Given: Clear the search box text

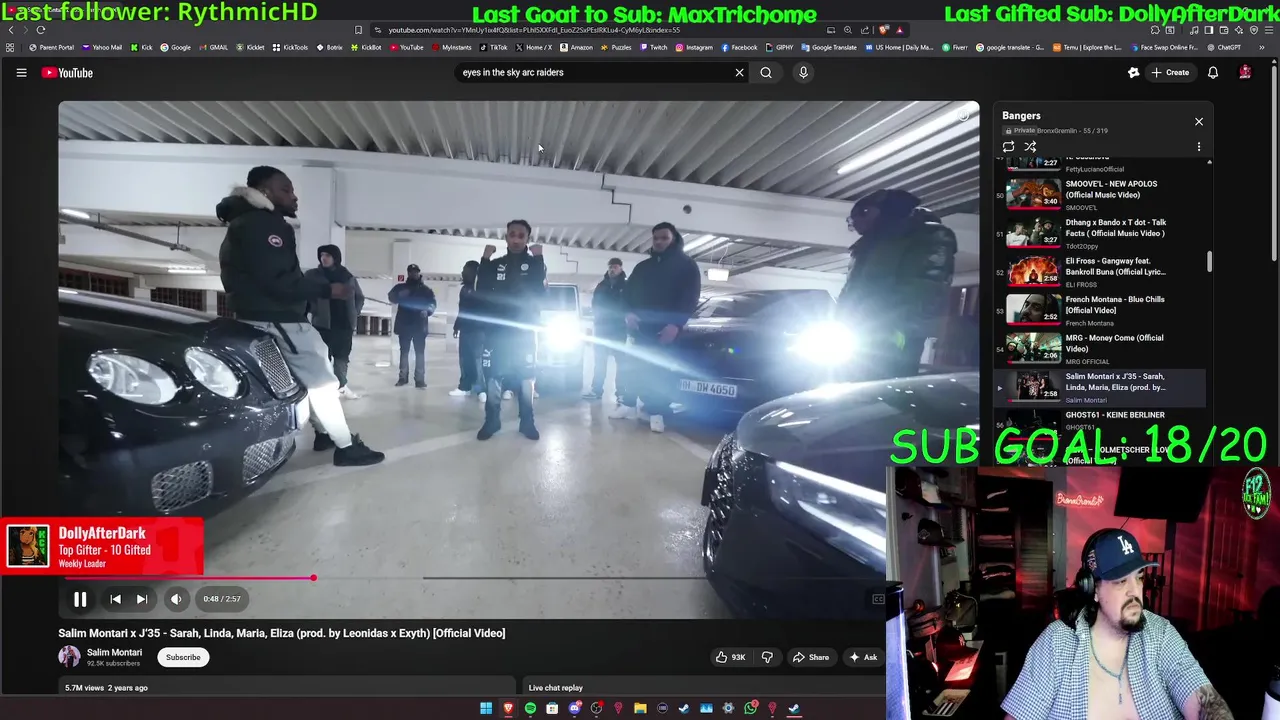Looking at the screenshot, I should coord(740,72).
